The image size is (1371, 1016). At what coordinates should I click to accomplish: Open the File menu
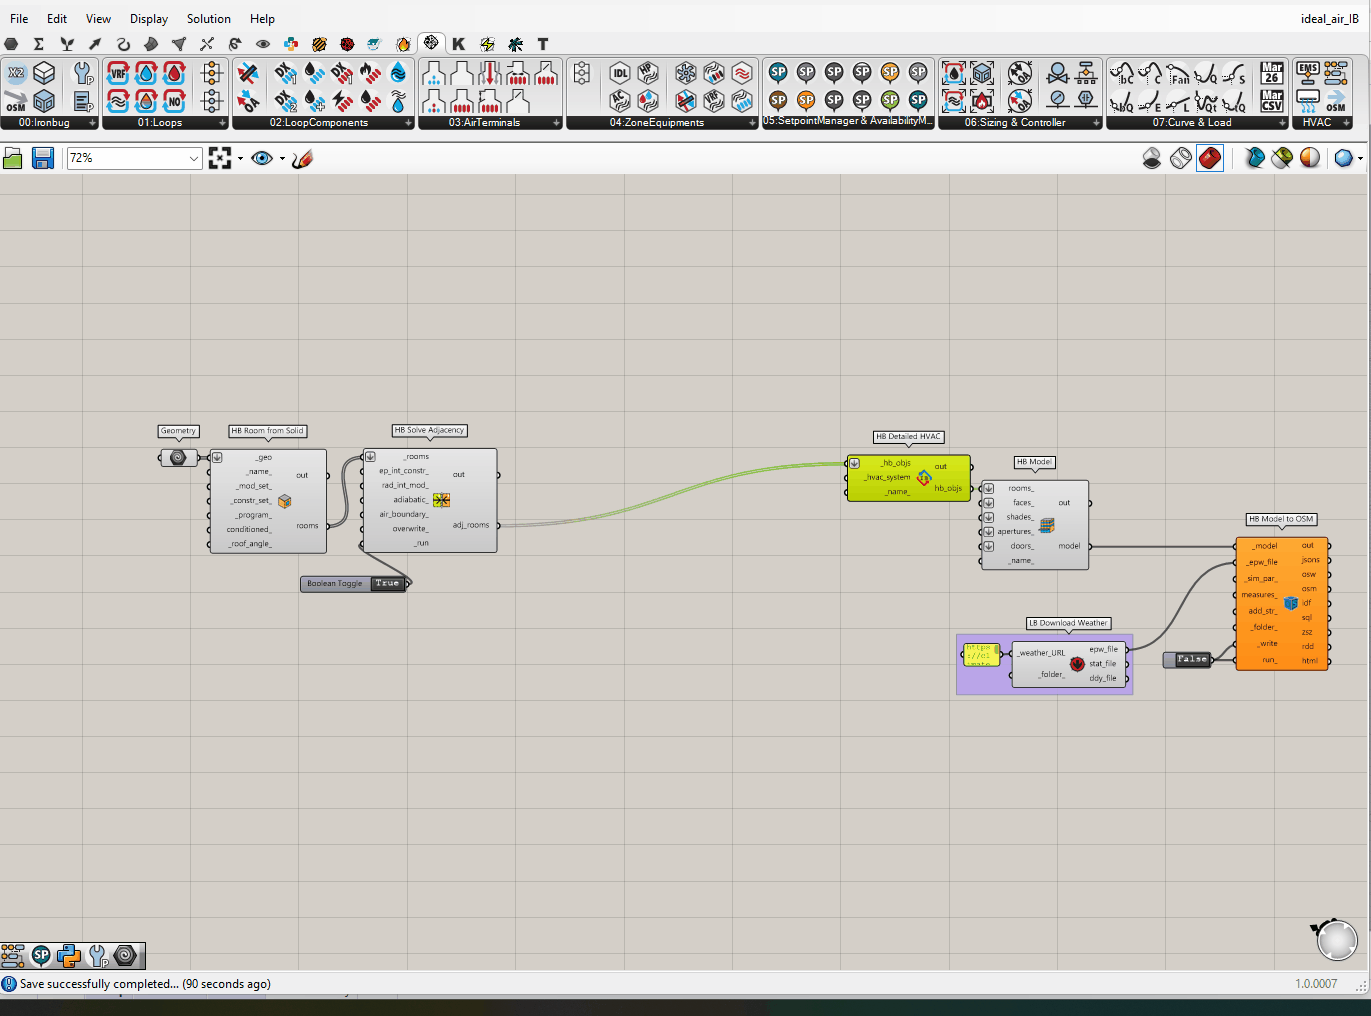coord(19,19)
